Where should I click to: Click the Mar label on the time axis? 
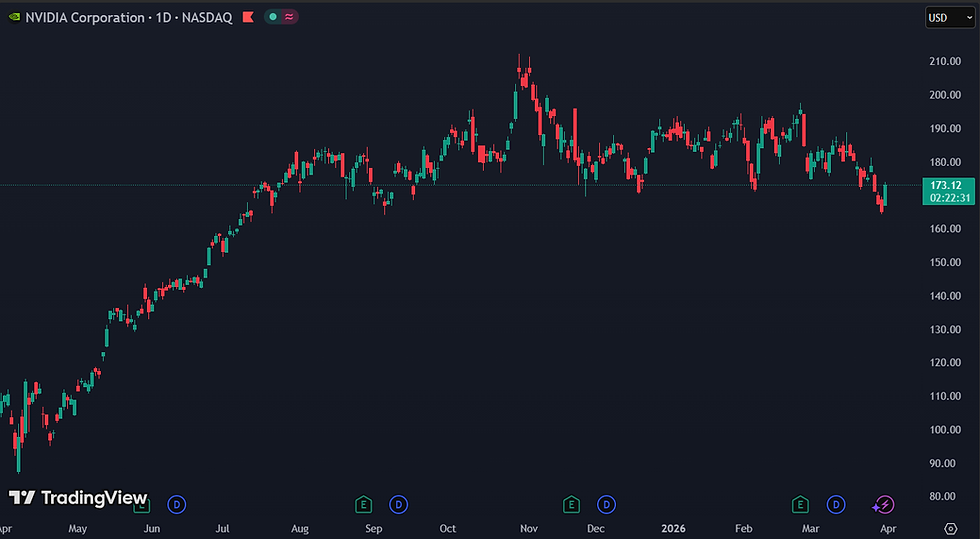tap(811, 529)
